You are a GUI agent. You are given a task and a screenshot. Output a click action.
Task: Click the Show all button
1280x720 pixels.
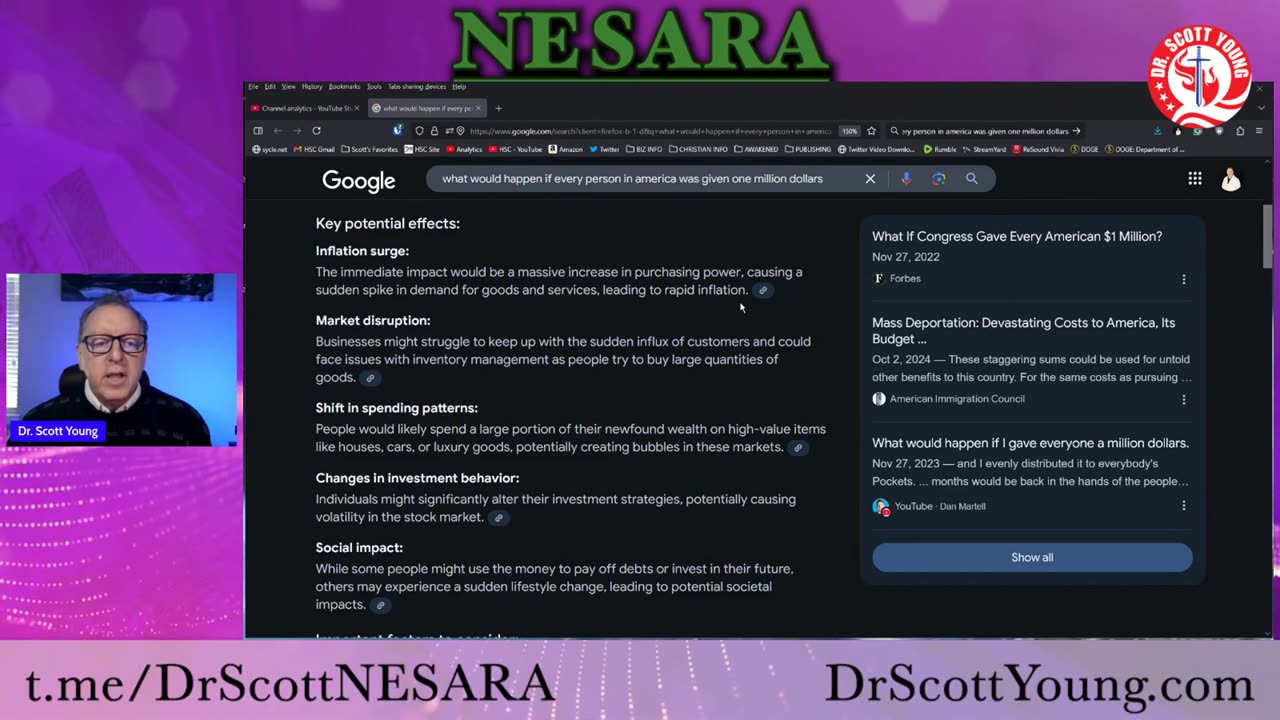[x=1032, y=557]
